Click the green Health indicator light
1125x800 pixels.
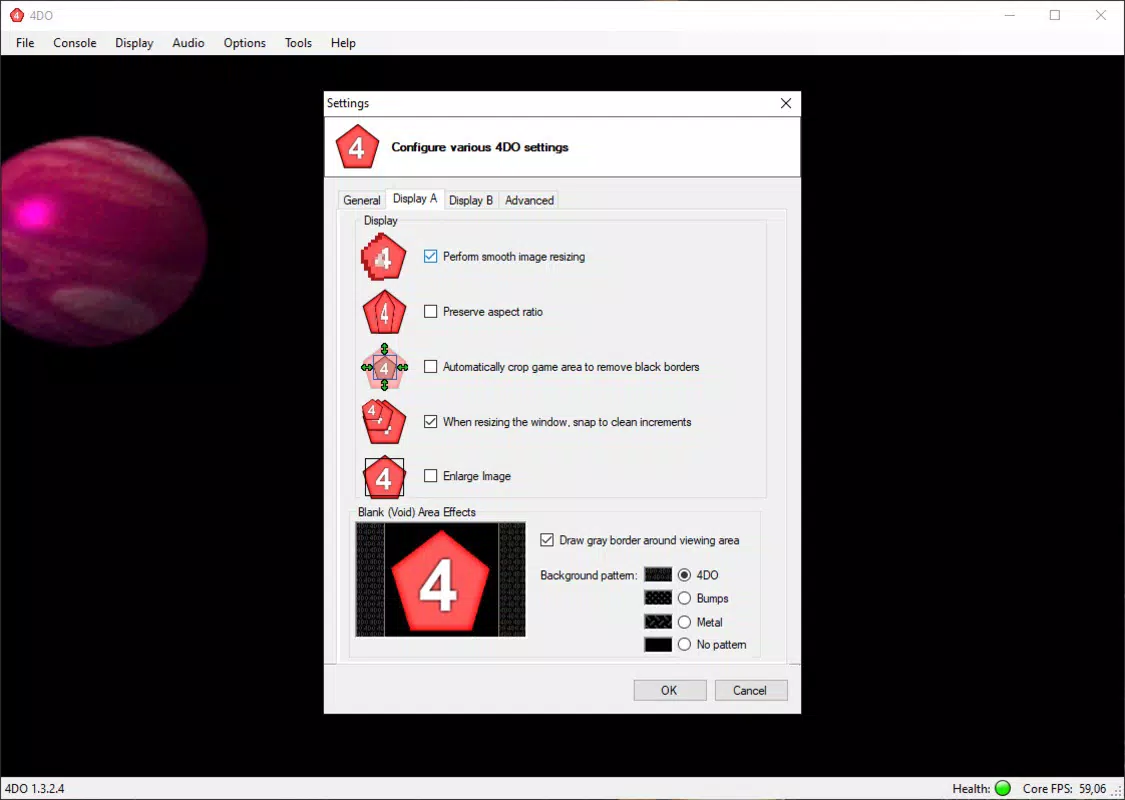(x=1002, y=789)
